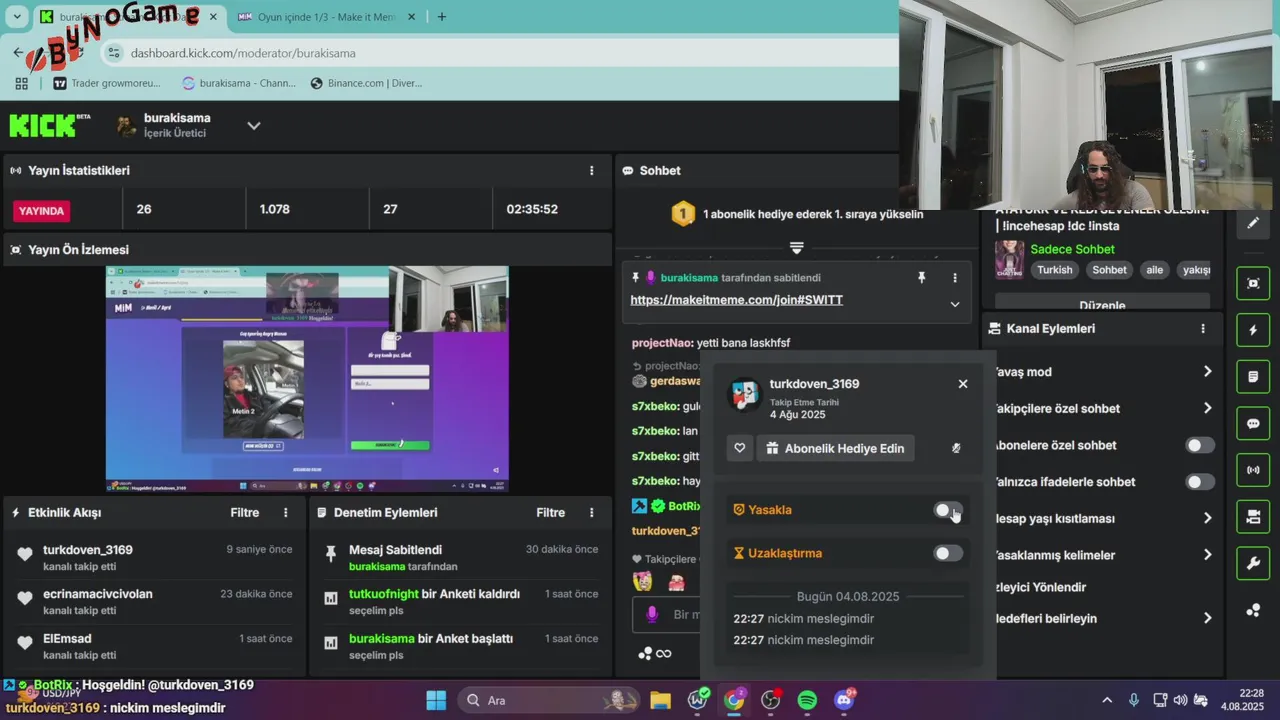Click Sadece Sohbet category link
The image size is (1280, 720).
[1072, 250]
